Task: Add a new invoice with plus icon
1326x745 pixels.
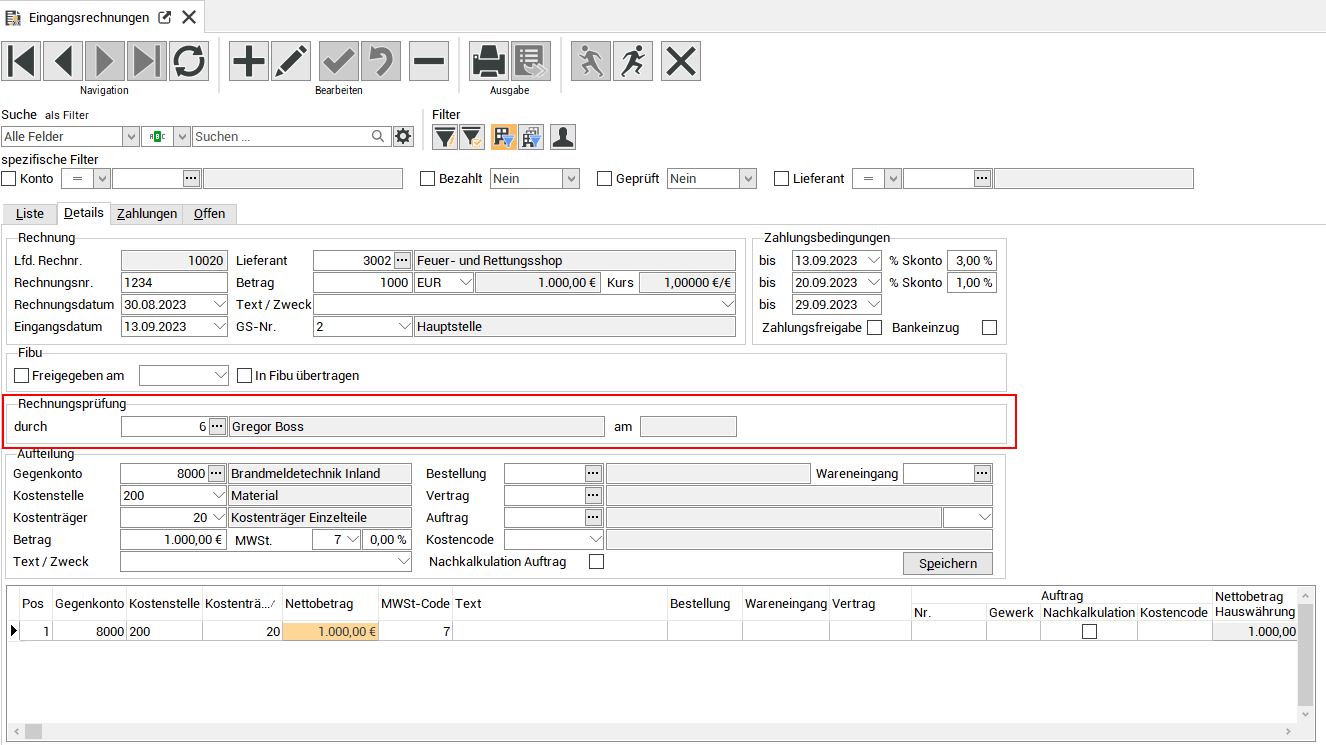Action: point(249,61)
